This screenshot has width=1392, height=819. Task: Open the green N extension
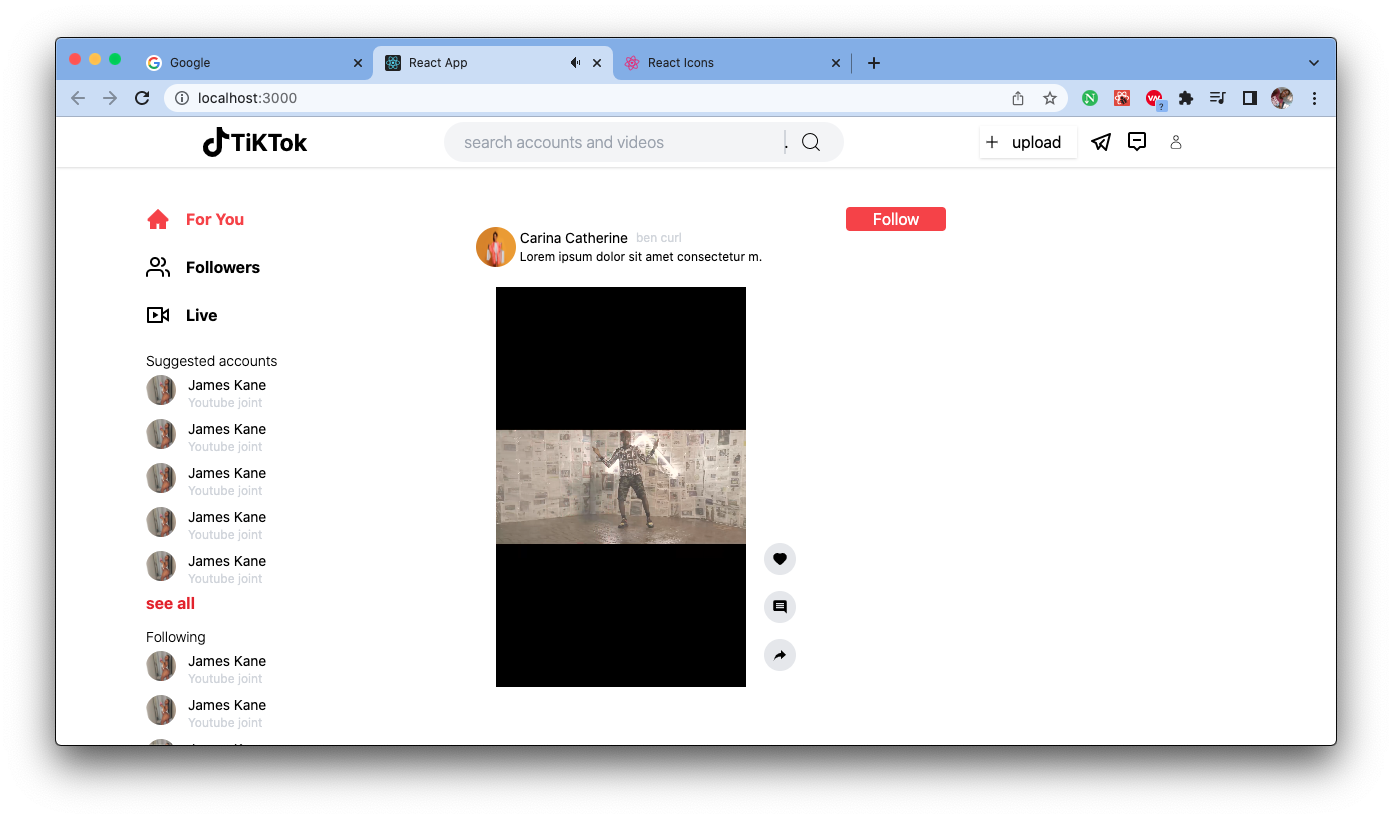[1090, 98]
